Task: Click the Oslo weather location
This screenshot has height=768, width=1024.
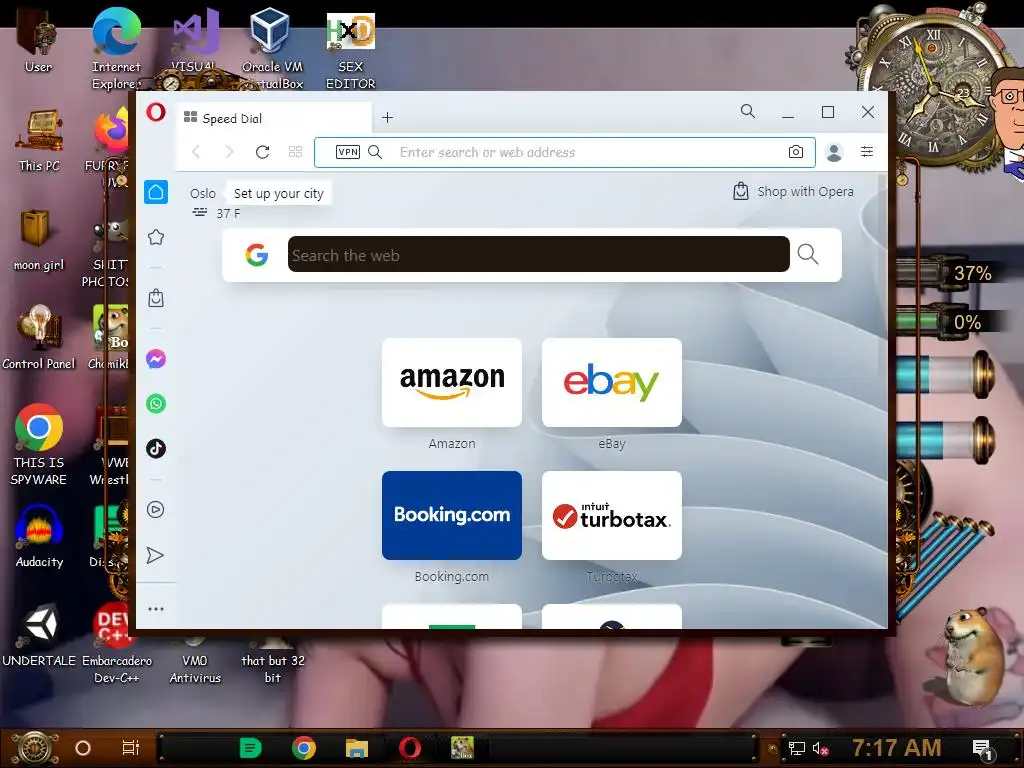Action: 202,193
